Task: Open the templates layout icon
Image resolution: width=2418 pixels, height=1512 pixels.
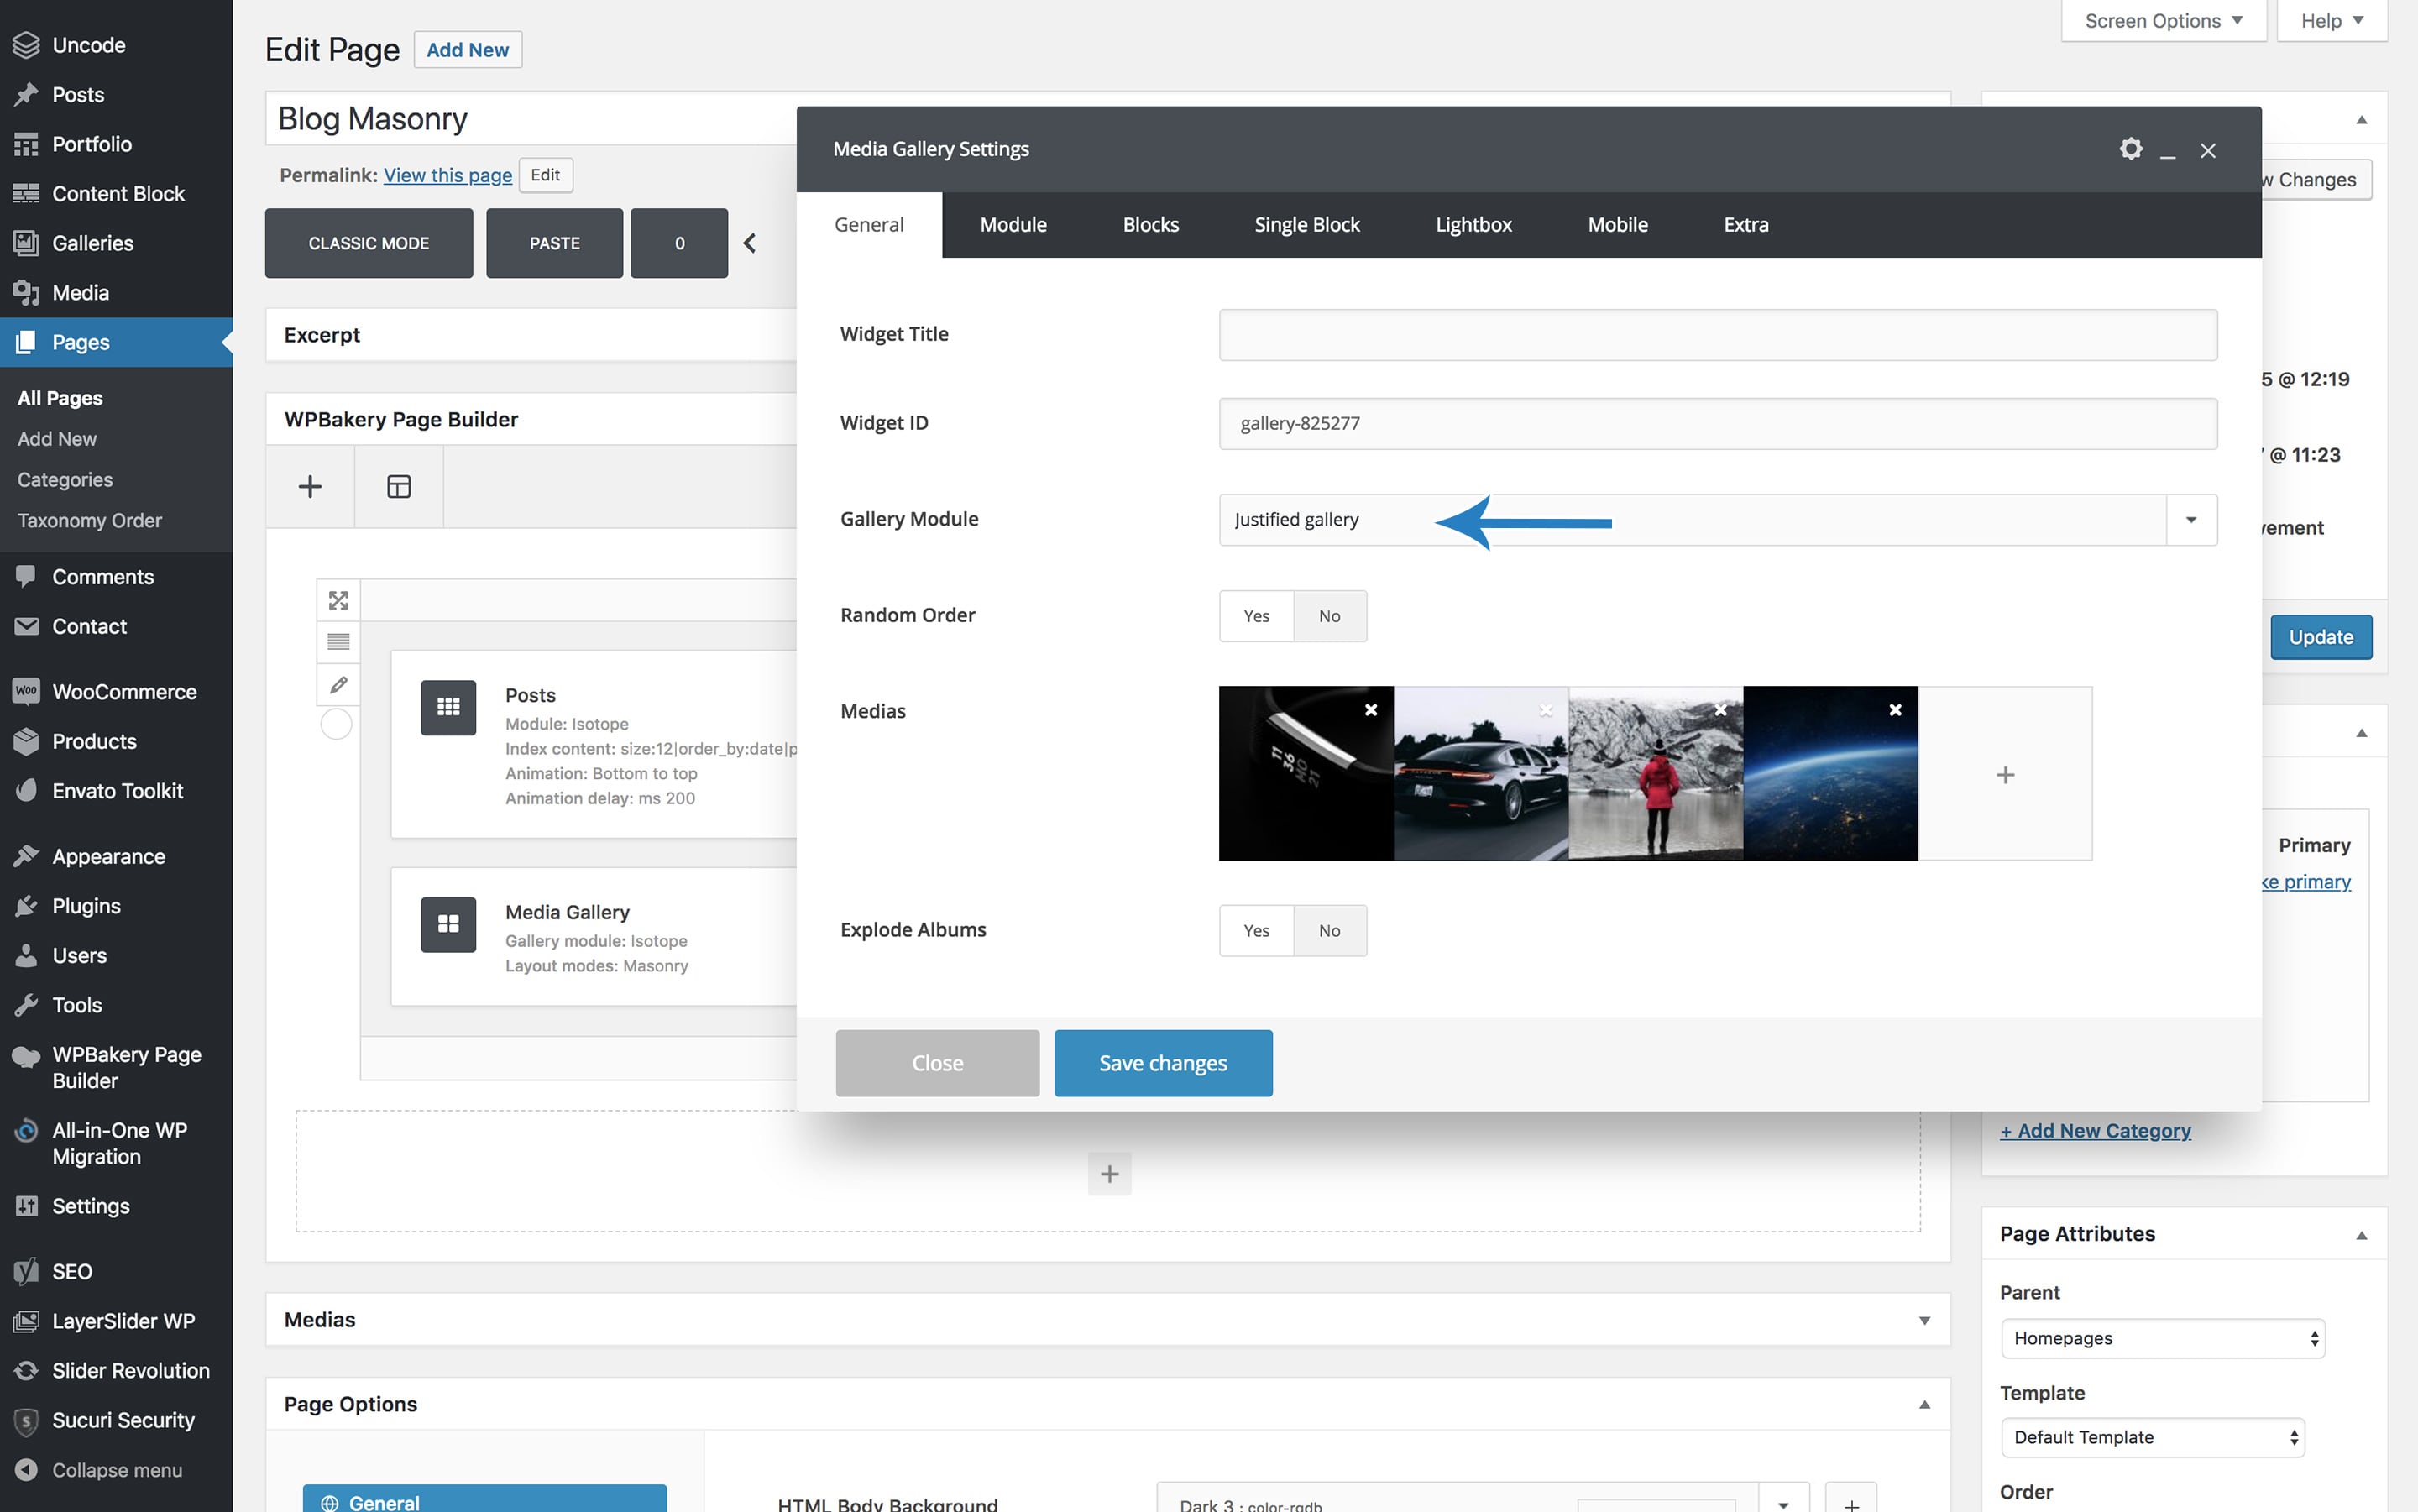Action: [398, 487]
